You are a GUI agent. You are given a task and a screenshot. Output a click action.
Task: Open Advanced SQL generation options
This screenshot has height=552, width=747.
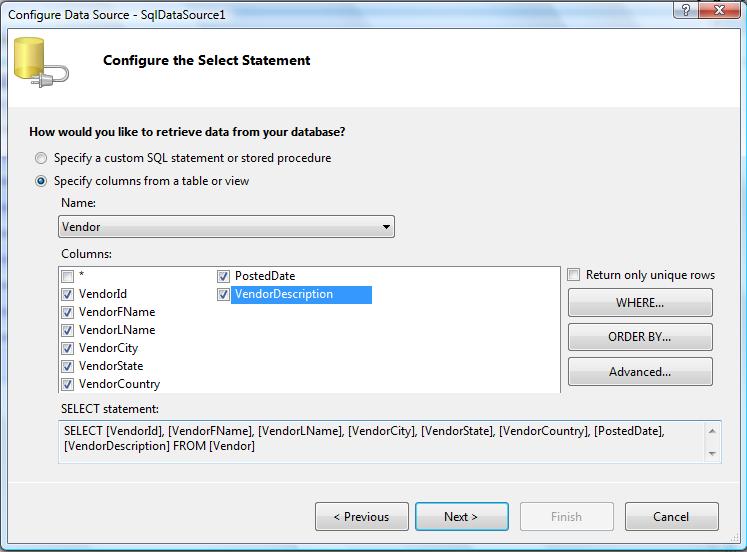click(640, 372)
